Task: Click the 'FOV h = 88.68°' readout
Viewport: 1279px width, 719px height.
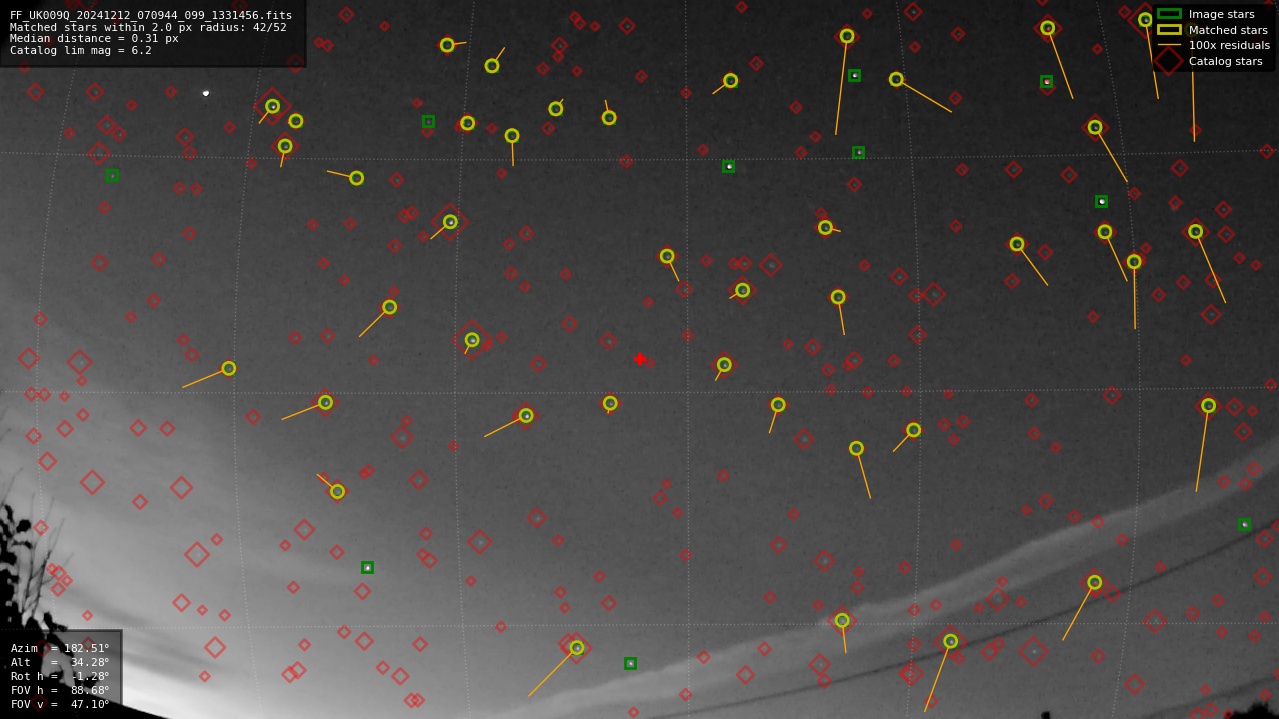Action: (x=60, y=690)
